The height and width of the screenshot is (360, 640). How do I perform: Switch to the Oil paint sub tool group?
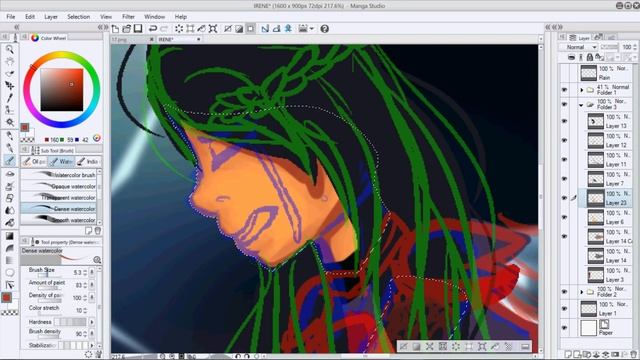click(x=34, y=162)
